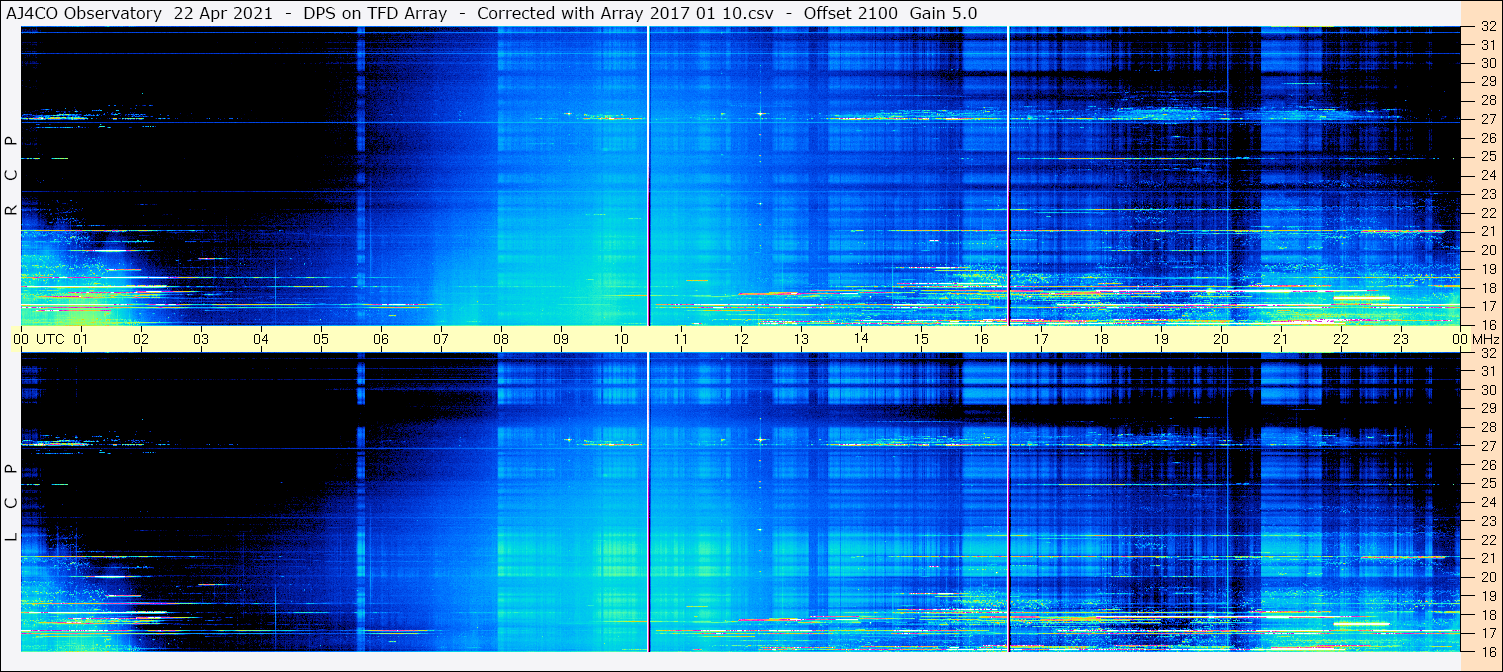The image size is (1503, 672).
Task: Click '29' frequency label in lower LCP scale
Action: [x=1487, y=409]
